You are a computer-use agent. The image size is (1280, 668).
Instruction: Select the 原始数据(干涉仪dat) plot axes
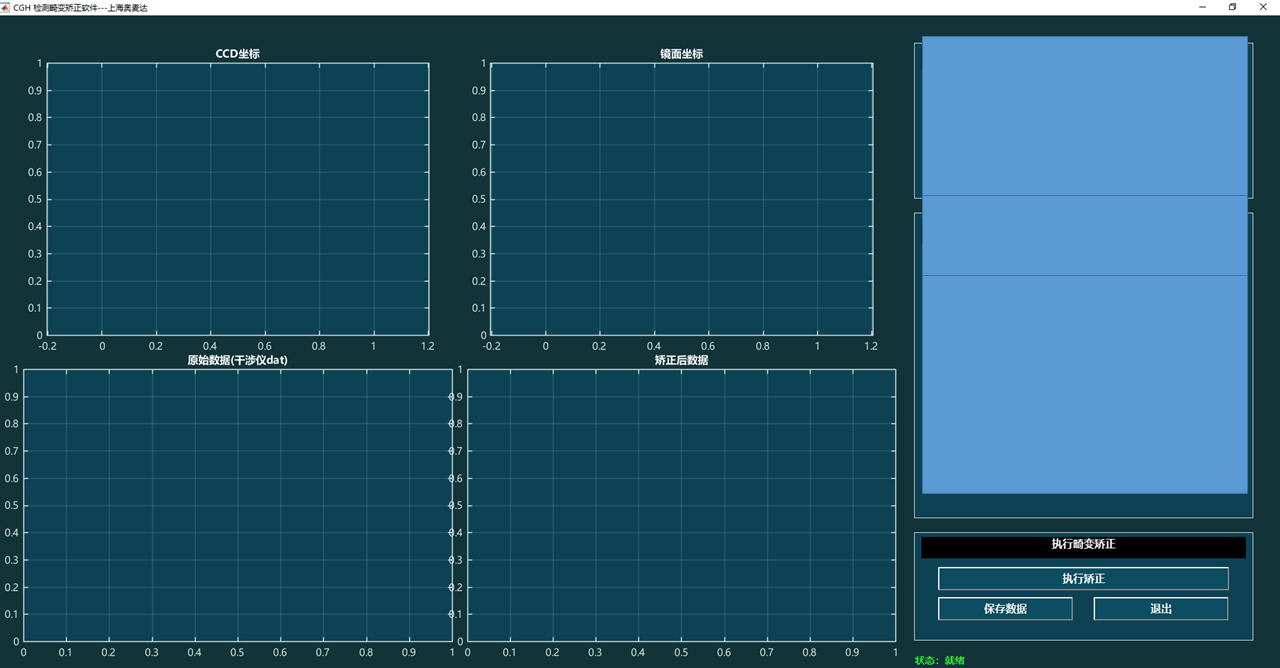[237, 505]
